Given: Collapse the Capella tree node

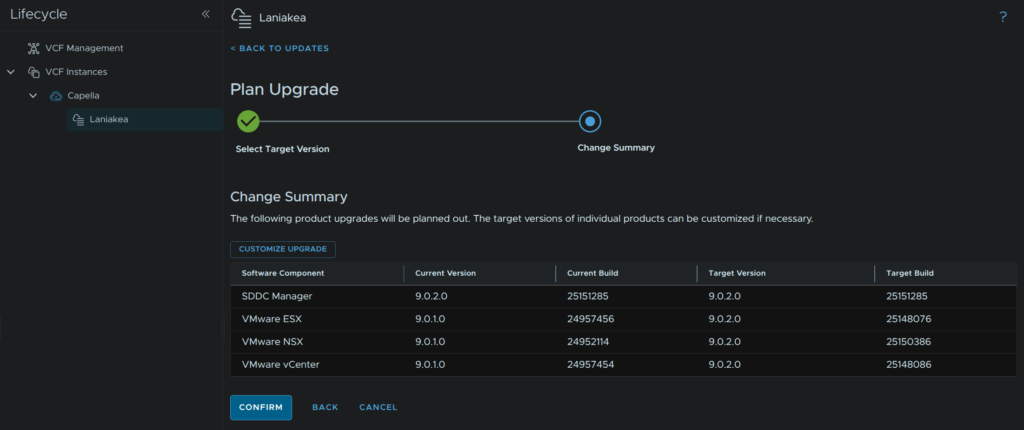Looking at the screenshot, I should [x=33, y=96].
